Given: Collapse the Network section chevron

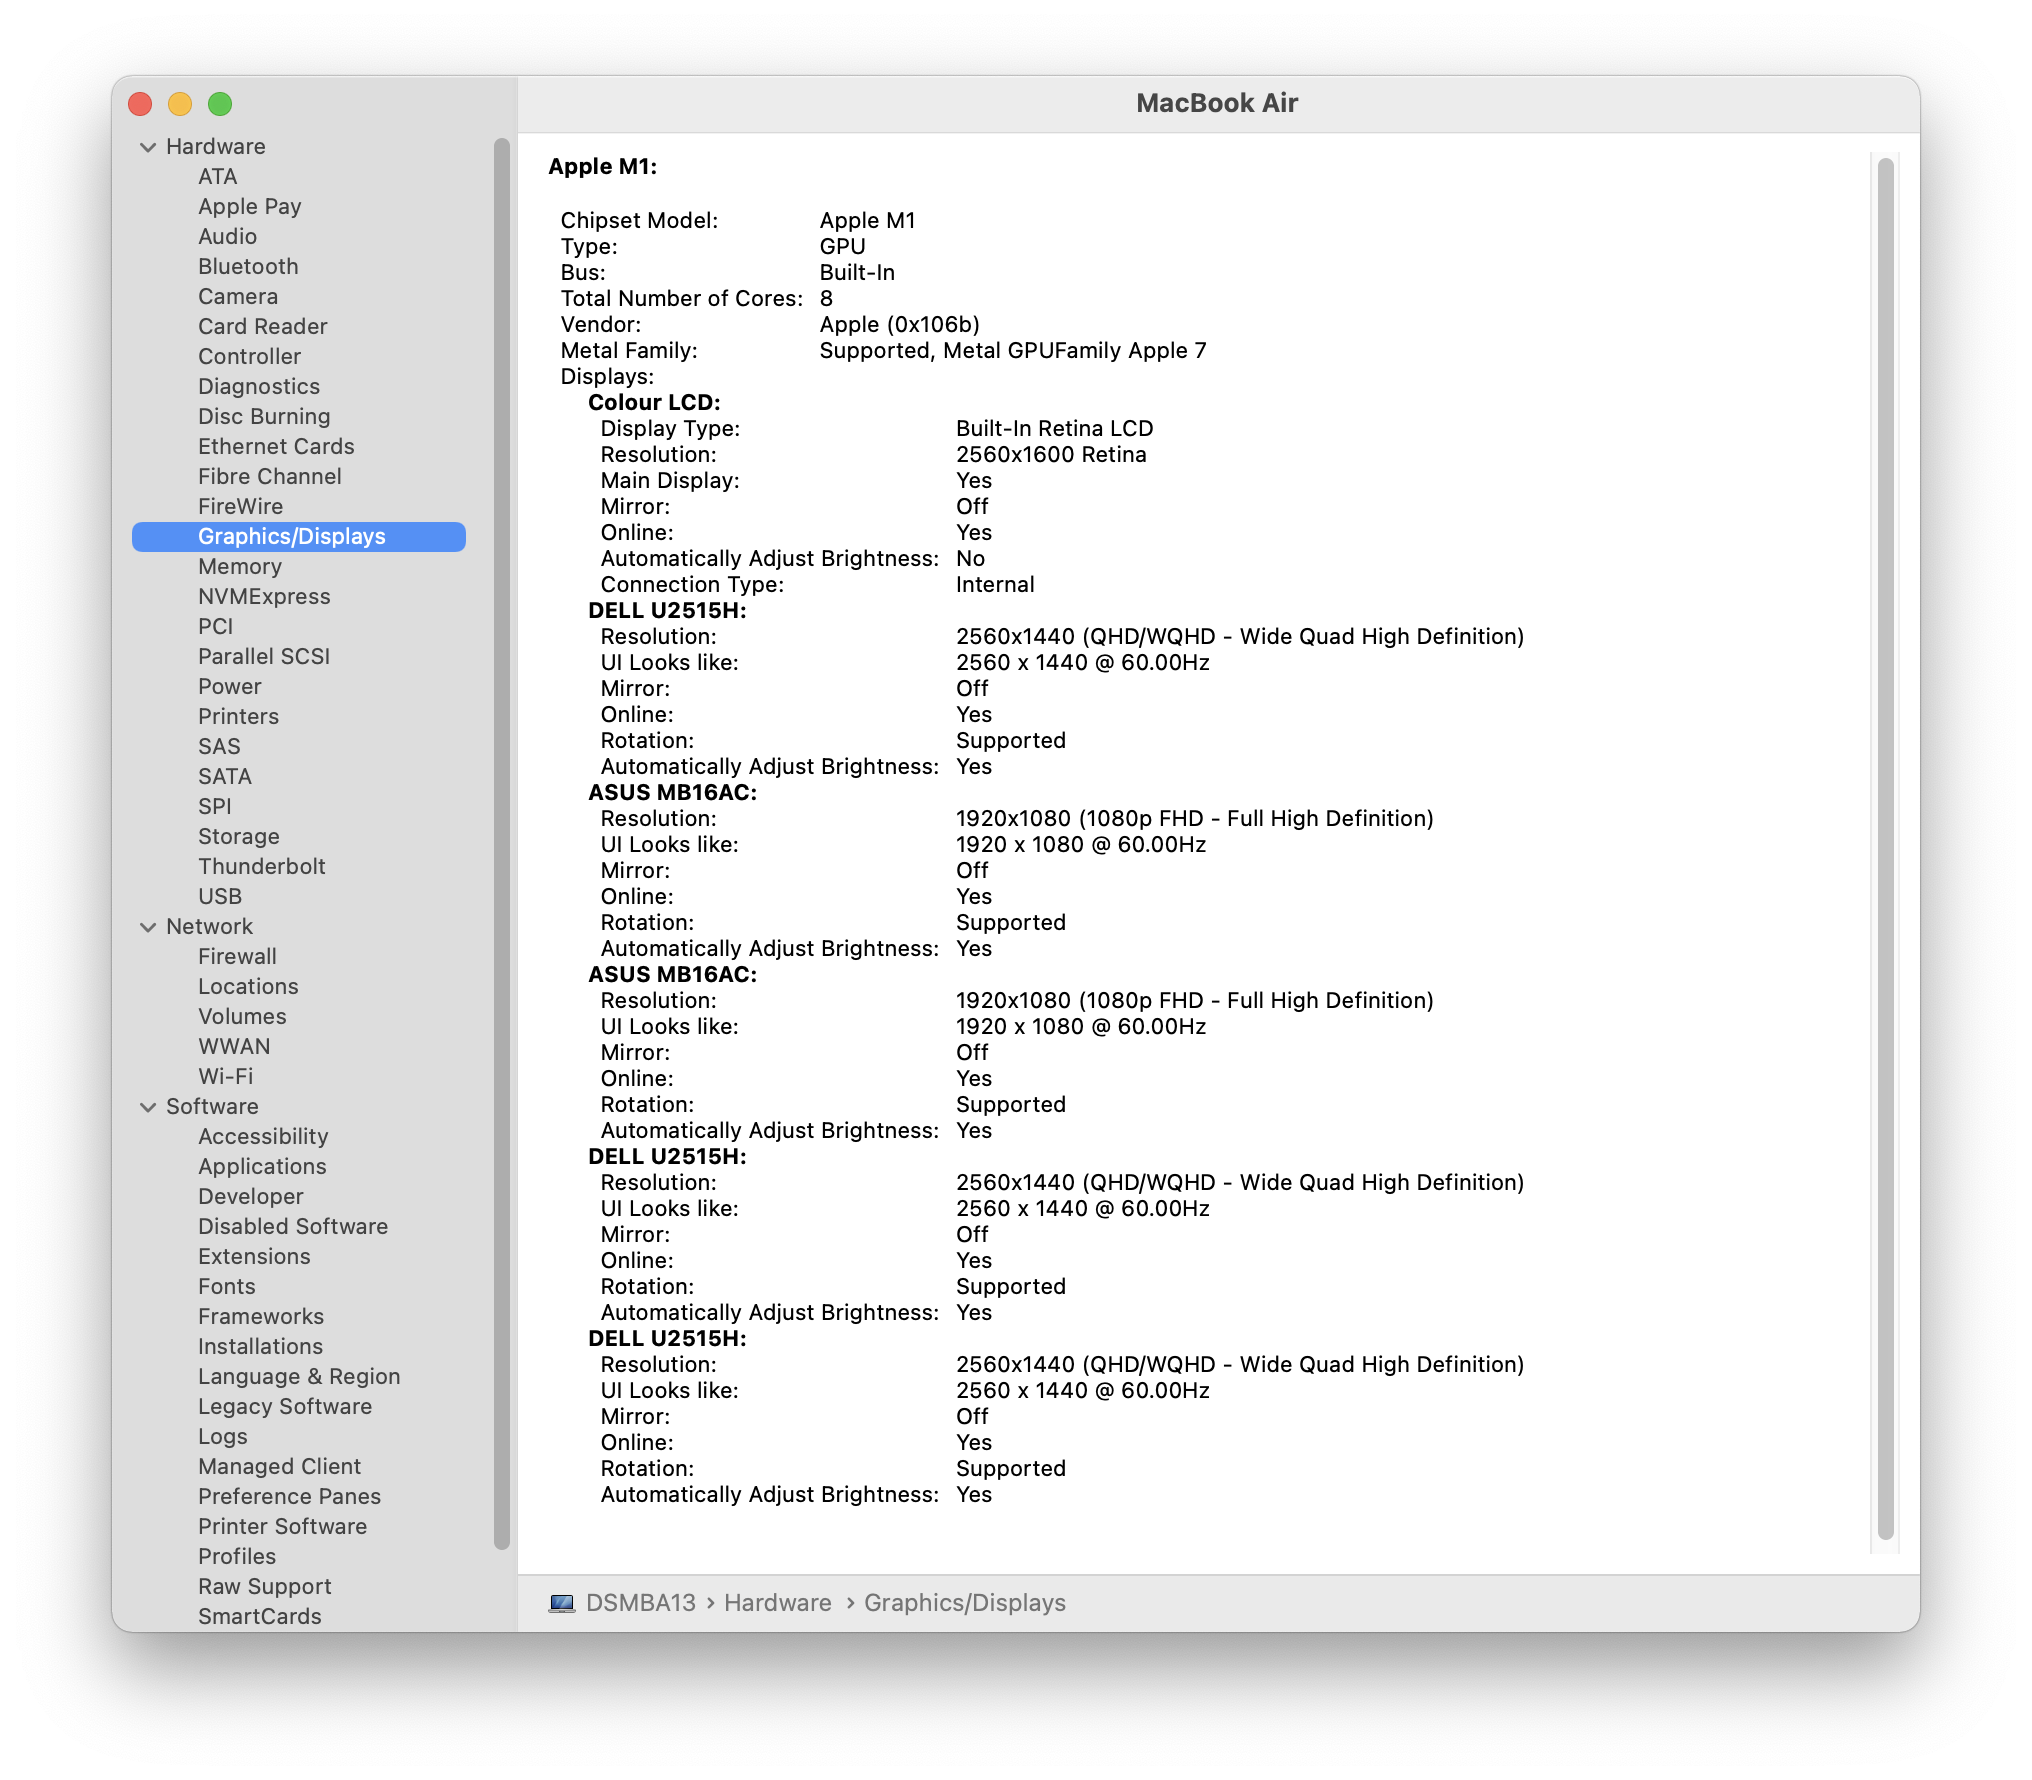Looking at the screenshot, I should pos(148,927).
